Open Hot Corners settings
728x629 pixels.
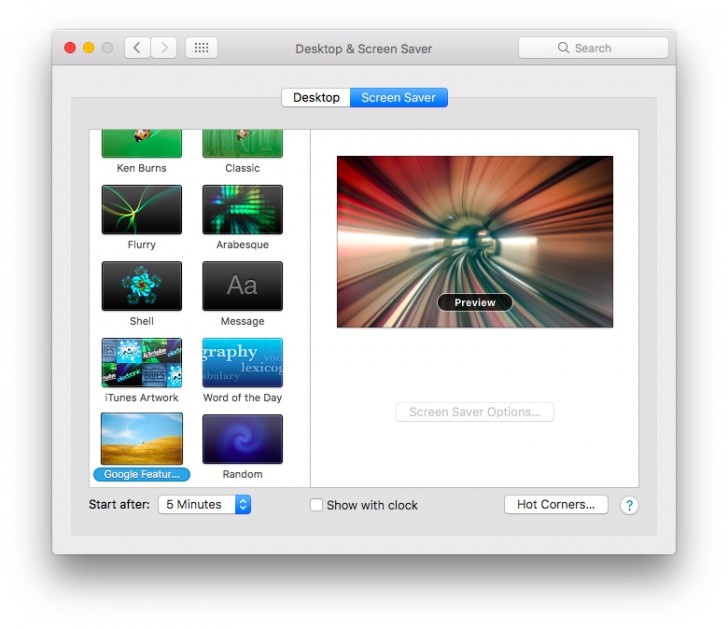pyautogui.click(x=555, y=505)
